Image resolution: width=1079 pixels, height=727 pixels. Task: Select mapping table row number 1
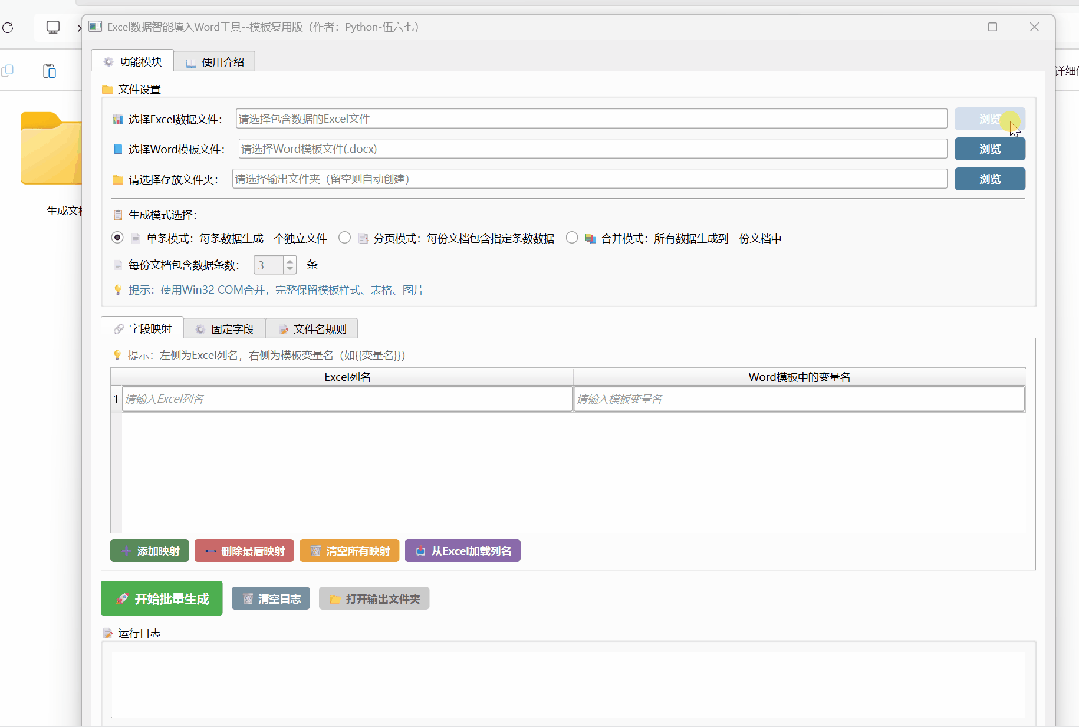click(x=116, y=399)
